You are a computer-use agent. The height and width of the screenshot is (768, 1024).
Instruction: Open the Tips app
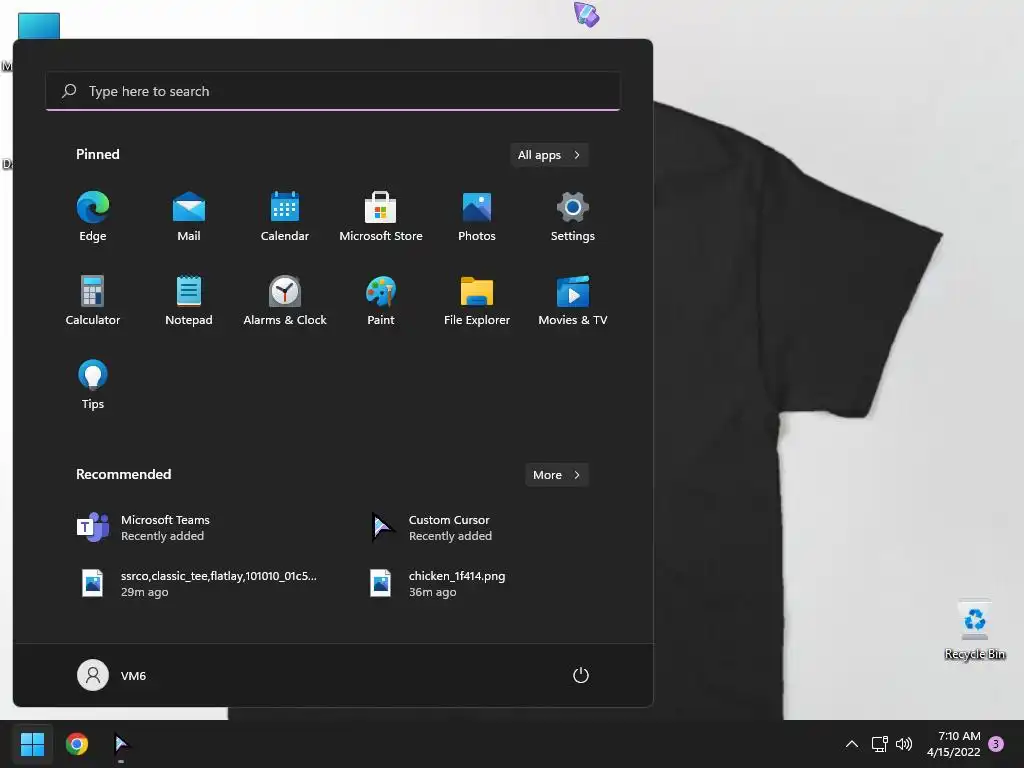93,385
